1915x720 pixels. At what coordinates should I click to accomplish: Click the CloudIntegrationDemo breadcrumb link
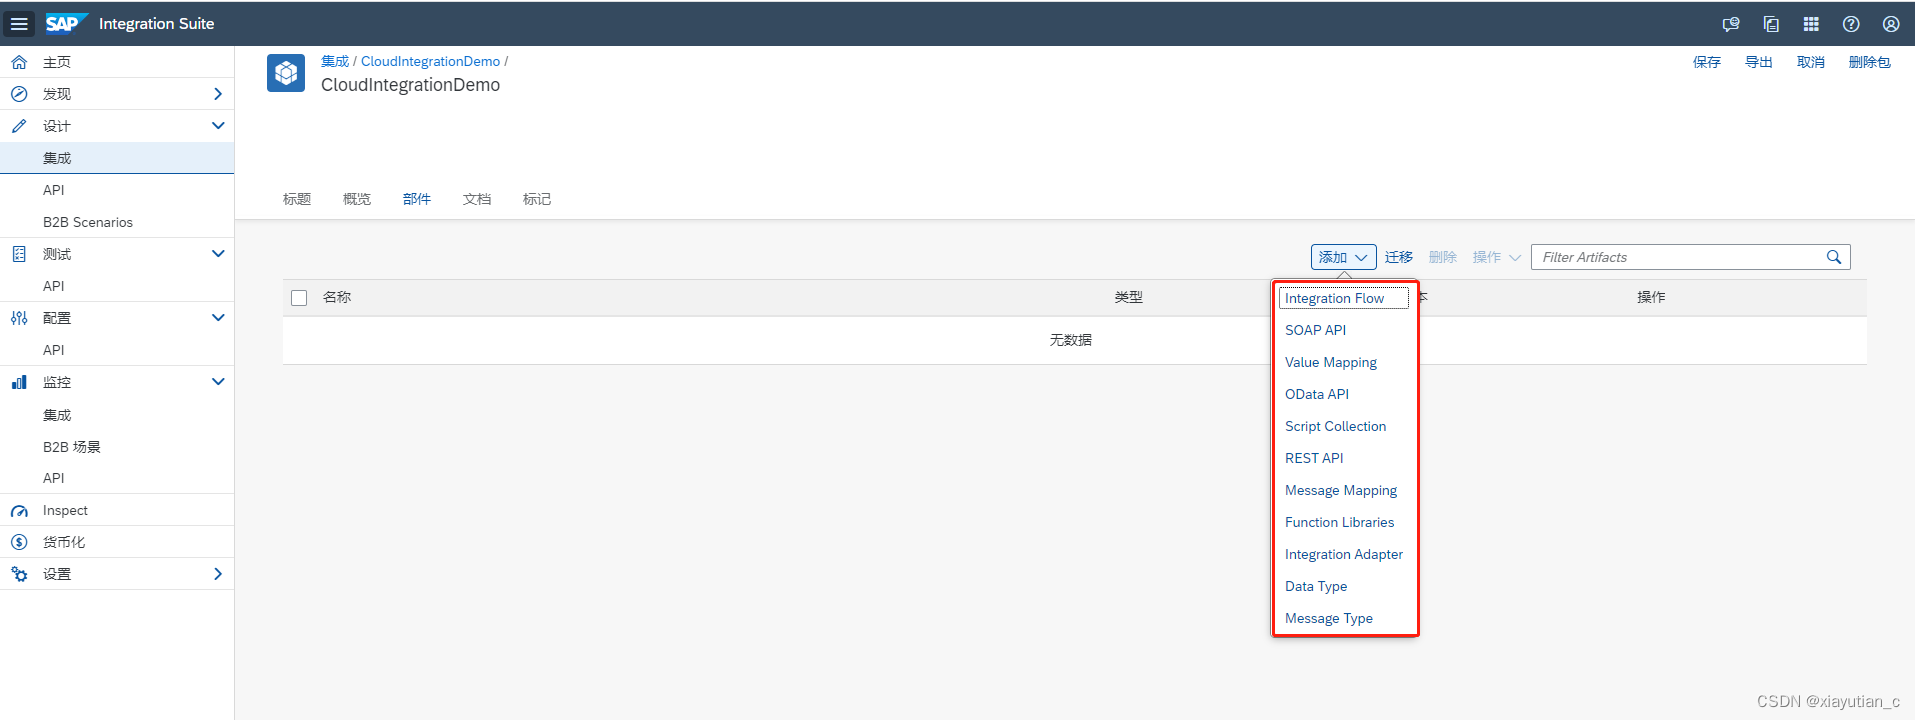[x=430, y=61]
